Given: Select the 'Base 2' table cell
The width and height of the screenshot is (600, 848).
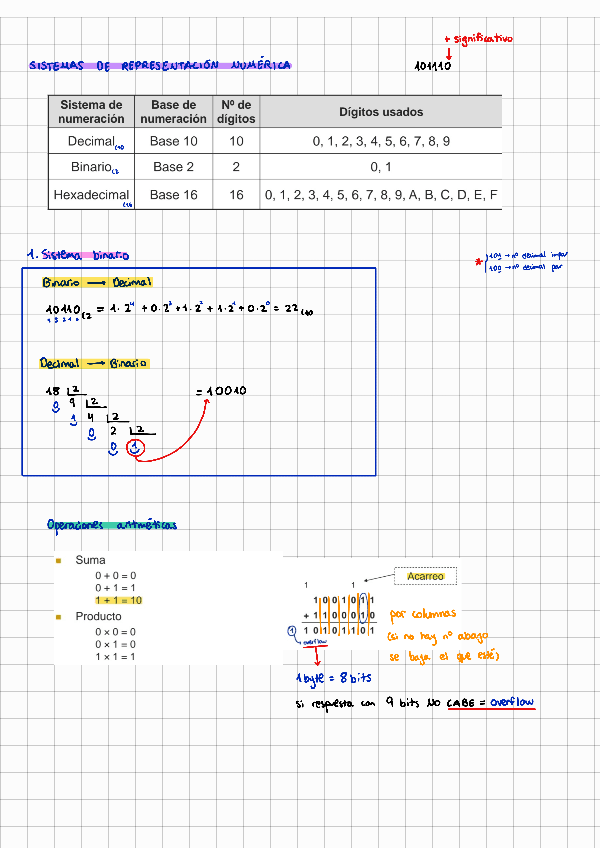Looking at the screenshot, I should click(x=174, y=168).
